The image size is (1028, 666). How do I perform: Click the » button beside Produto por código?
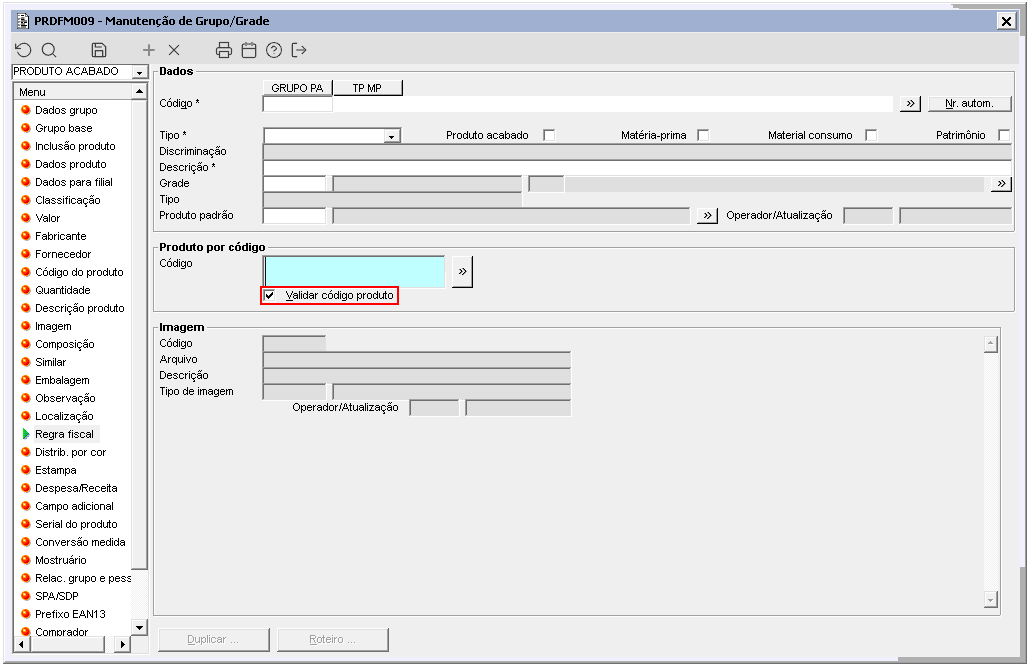click(462, 271)
